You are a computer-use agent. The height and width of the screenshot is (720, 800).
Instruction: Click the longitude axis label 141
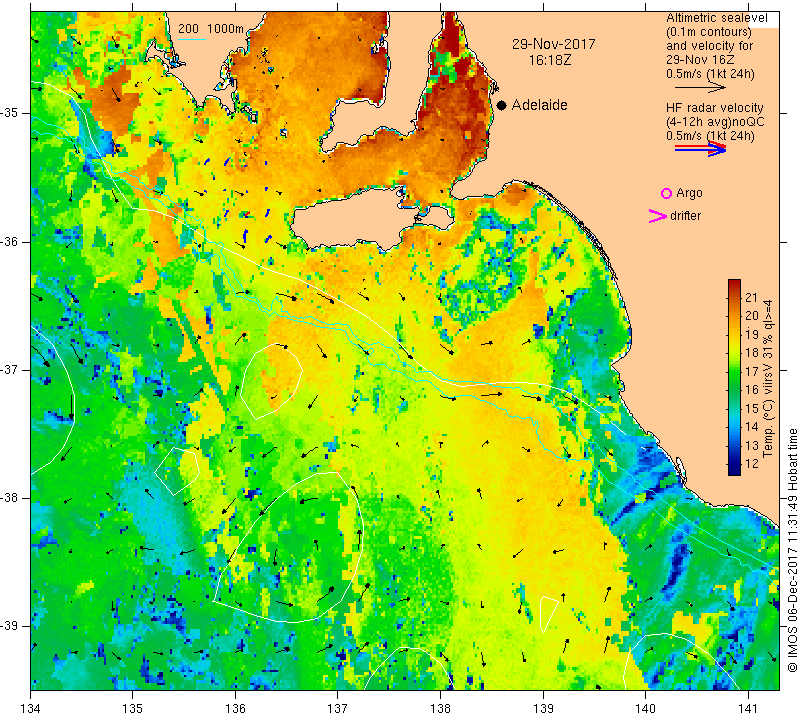[748, 708]
